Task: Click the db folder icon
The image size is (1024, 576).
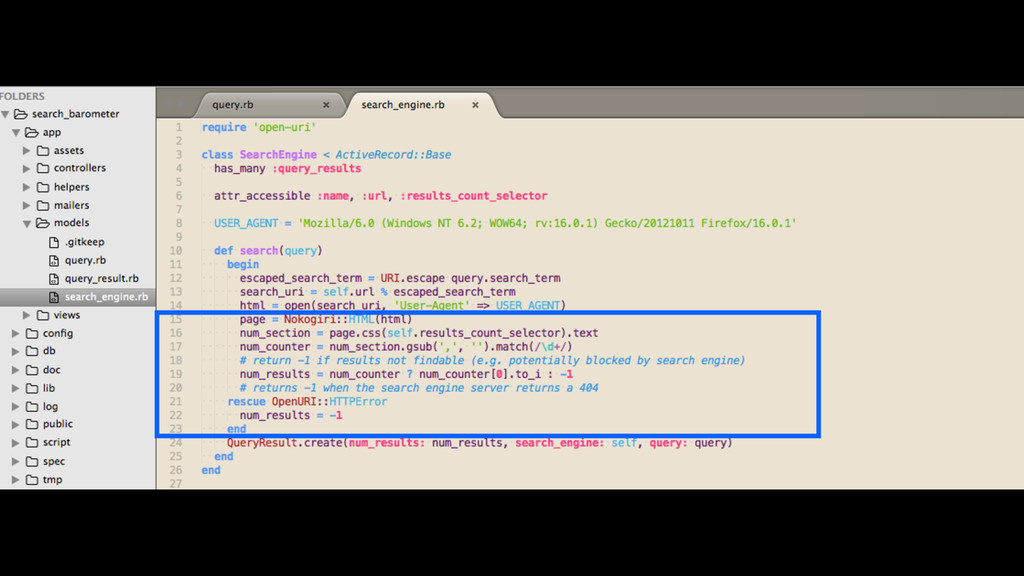Action: (32, 351)
